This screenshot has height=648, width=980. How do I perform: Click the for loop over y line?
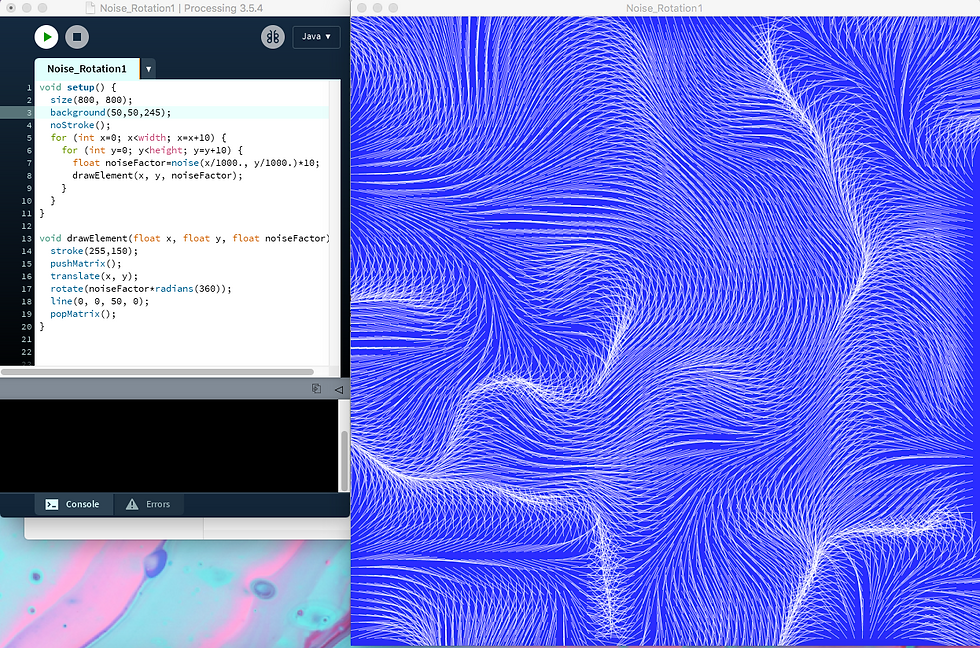tap(152, 150)
